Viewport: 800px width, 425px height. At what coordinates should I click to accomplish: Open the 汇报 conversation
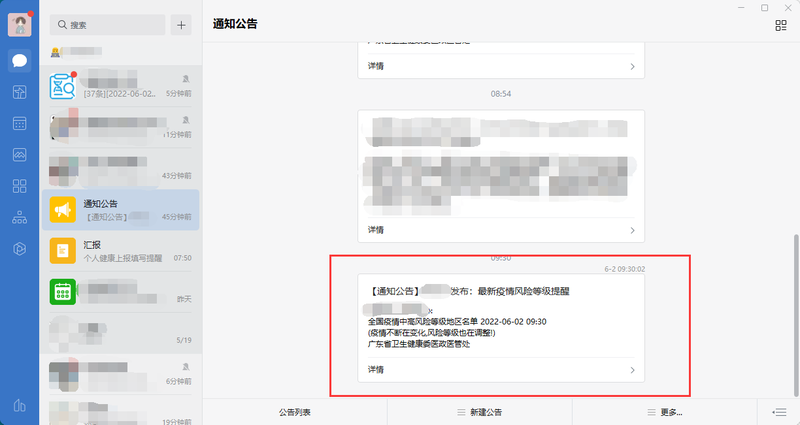click(x=120, y=251)
